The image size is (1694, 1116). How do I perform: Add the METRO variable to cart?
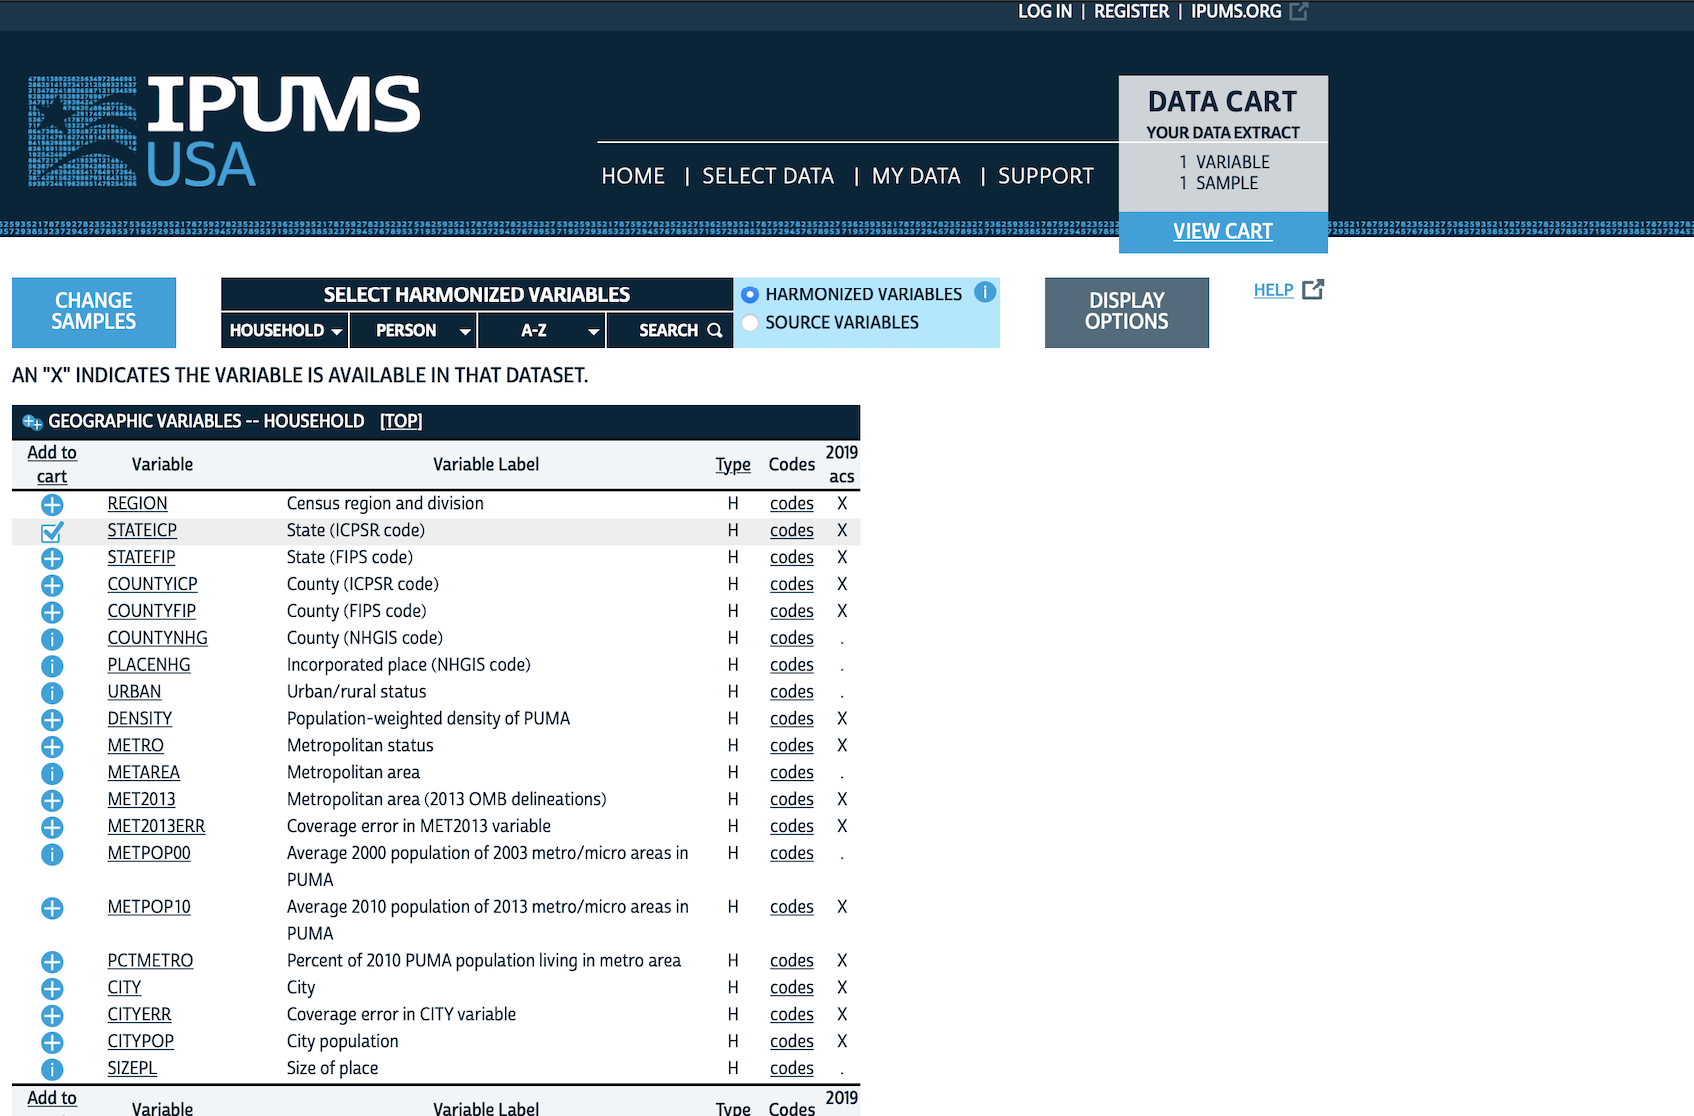click(52, 747)
